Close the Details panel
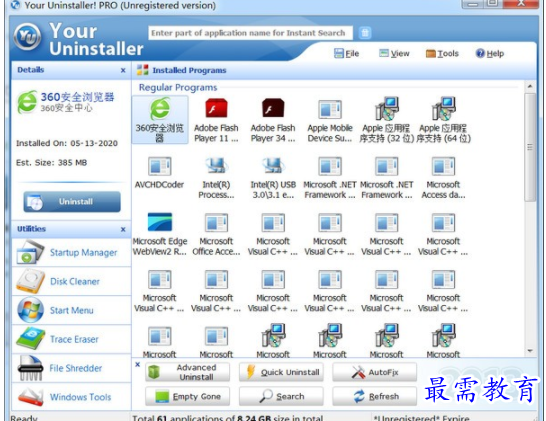 pyautogui.click(x=123, y=70)
